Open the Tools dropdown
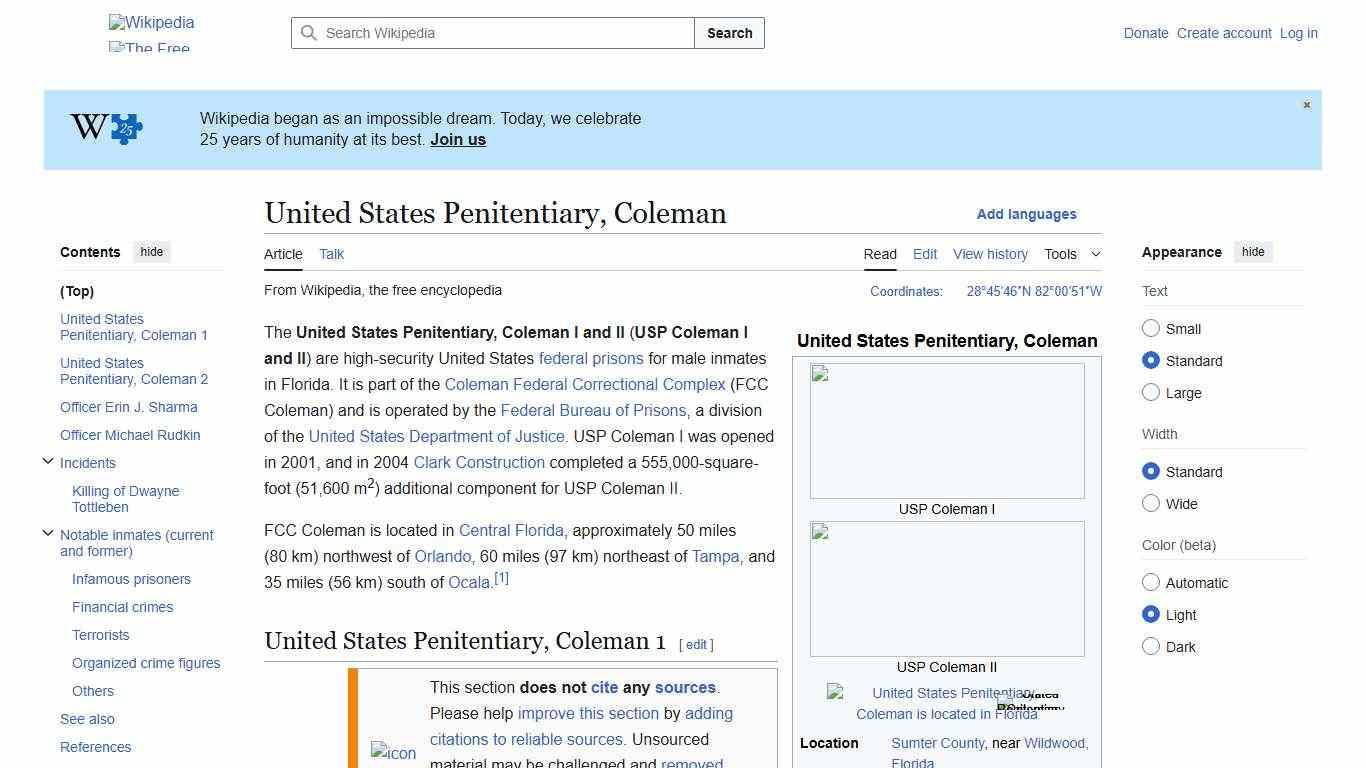This screenshot has width=1366, height=768. [x=1072, y=254]
